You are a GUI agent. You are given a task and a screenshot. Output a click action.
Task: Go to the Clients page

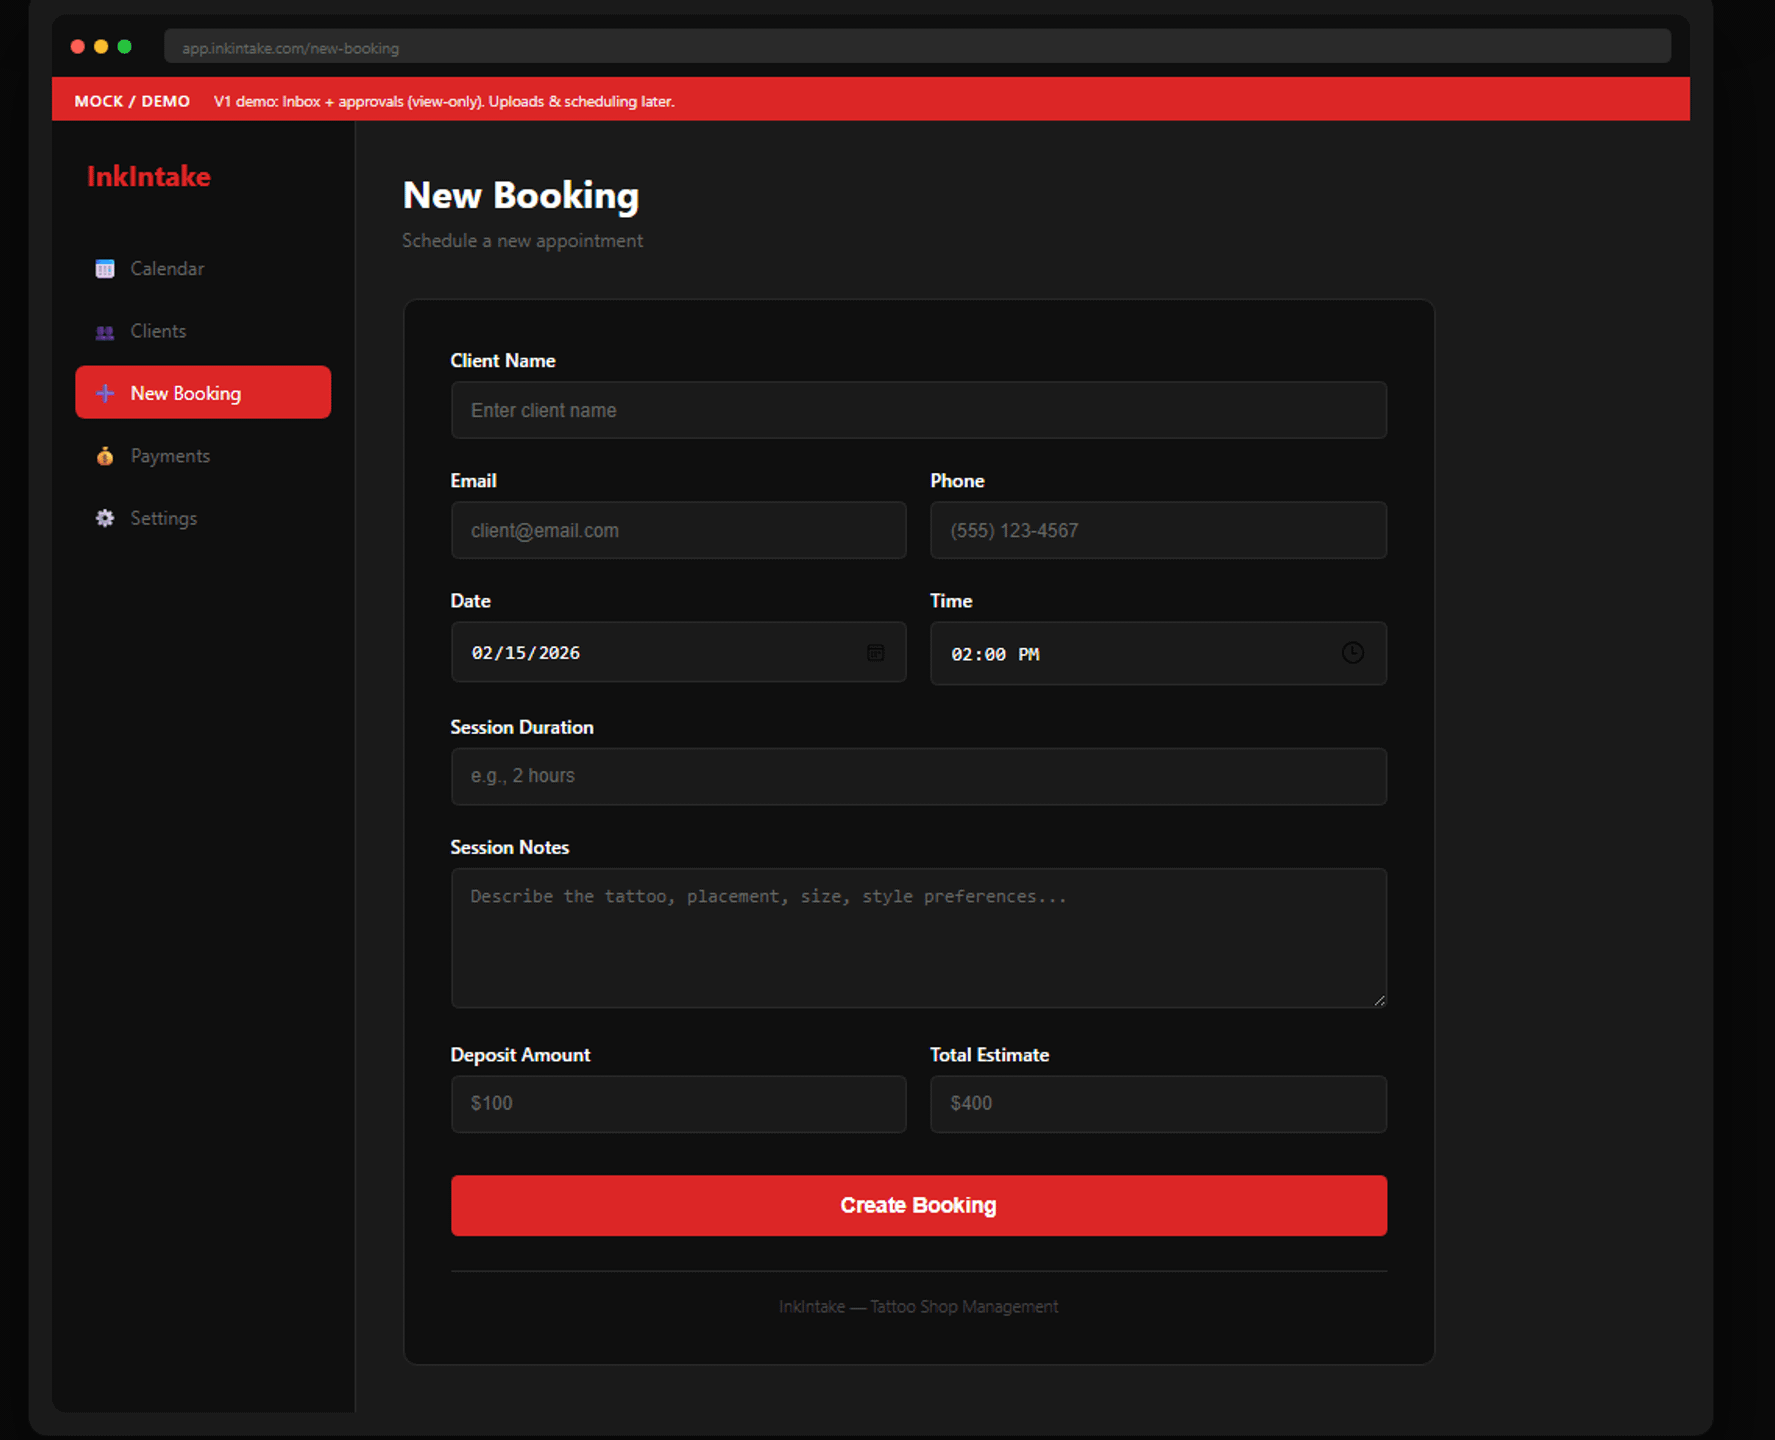click(203, 331)
